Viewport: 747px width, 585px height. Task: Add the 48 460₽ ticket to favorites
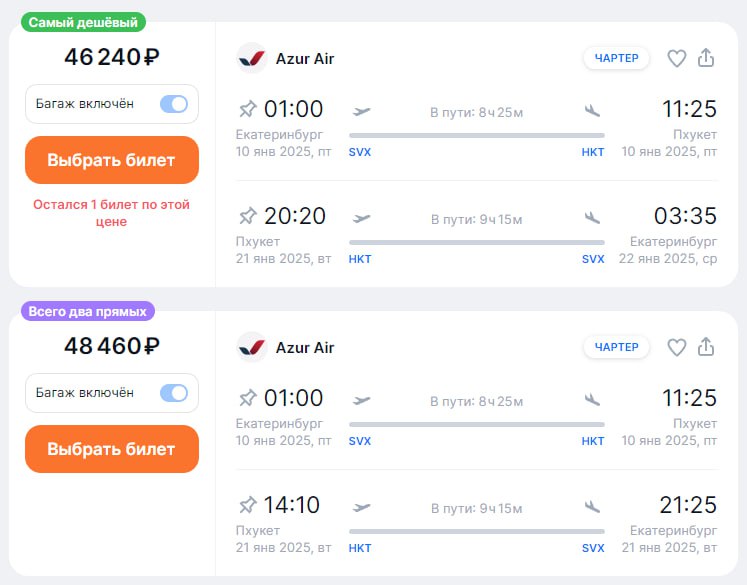pyautogui.click(x=677, y=347)
